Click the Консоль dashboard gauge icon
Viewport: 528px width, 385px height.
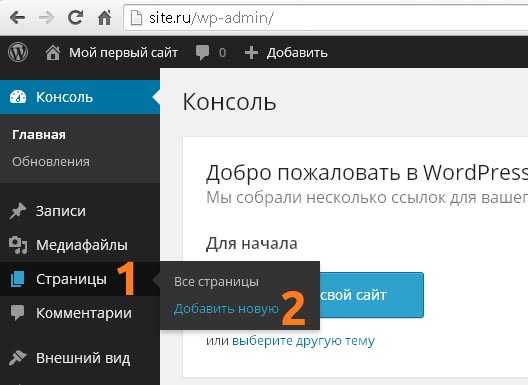[x=18, y=97]
